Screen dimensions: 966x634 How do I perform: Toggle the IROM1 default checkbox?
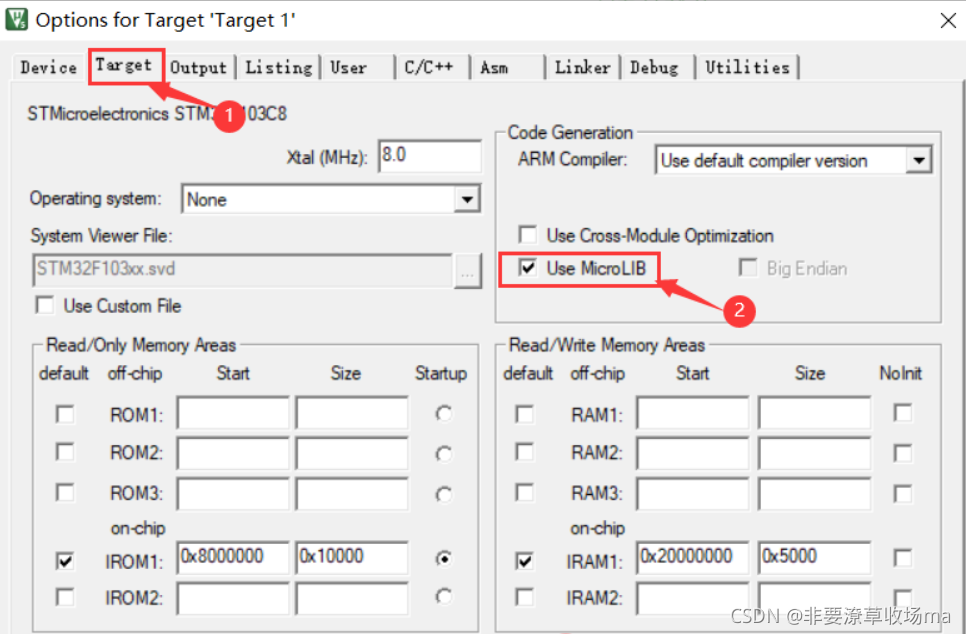[65, 561]
